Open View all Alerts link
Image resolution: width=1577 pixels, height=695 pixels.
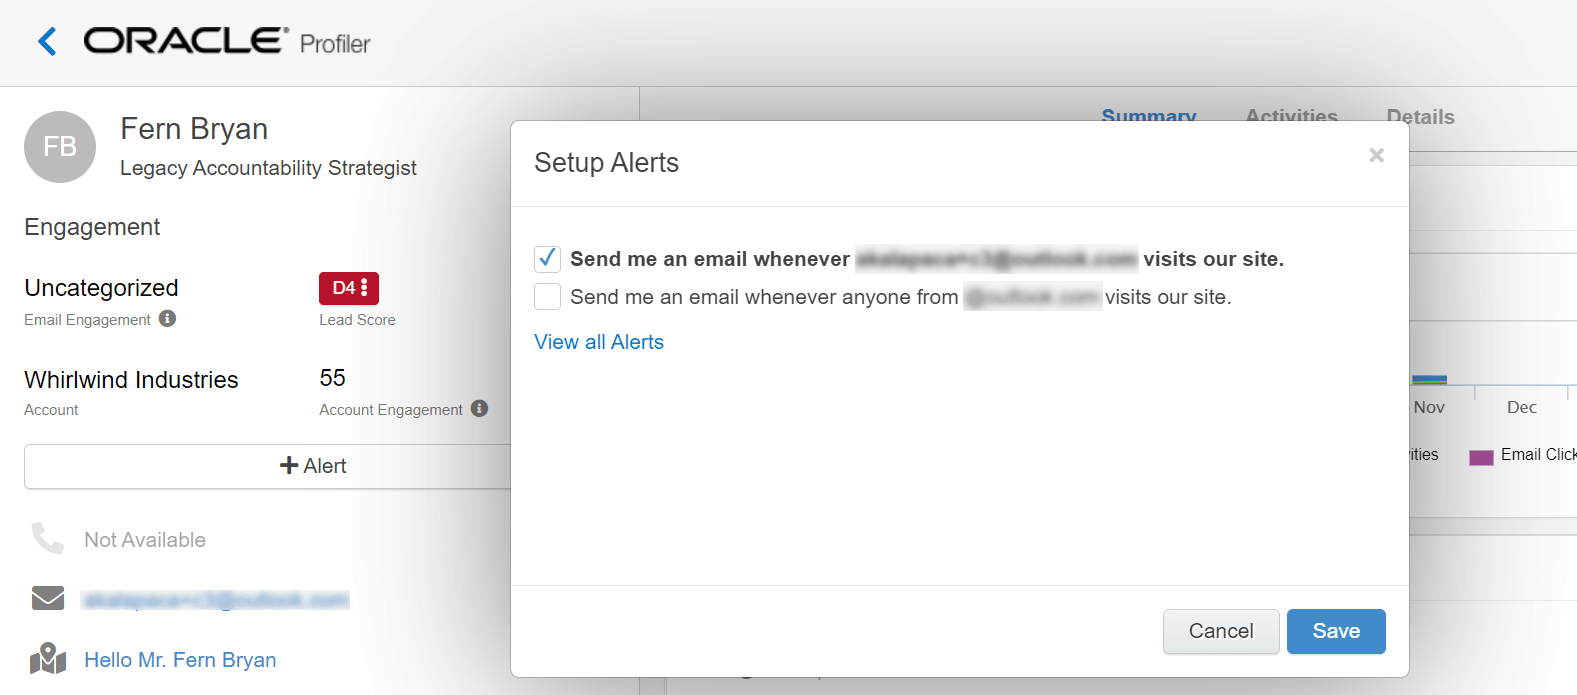click(x=599, y=342)
